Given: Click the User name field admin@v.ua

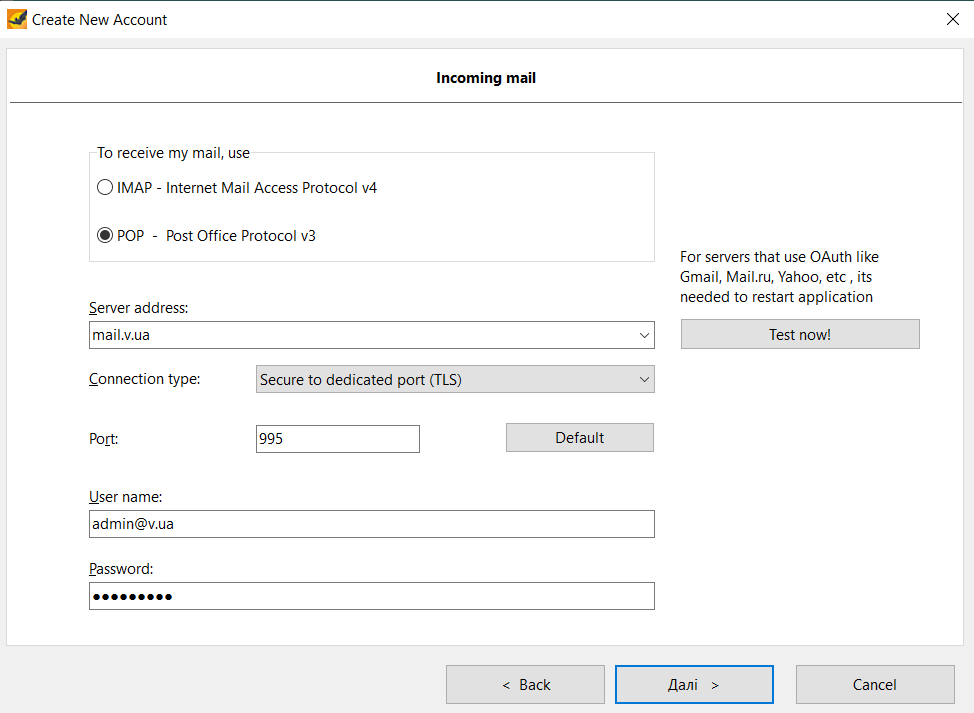Looking at the screenshot, I should [371, 524].
